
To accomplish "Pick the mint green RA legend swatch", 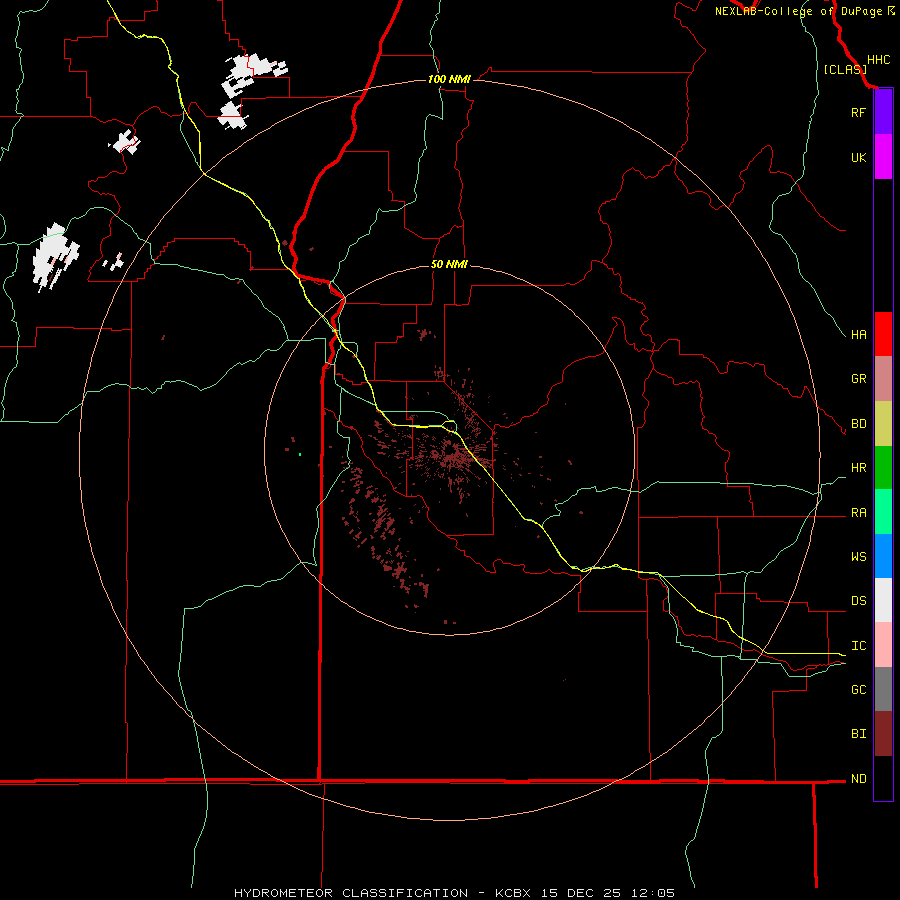I will [883, 512].
